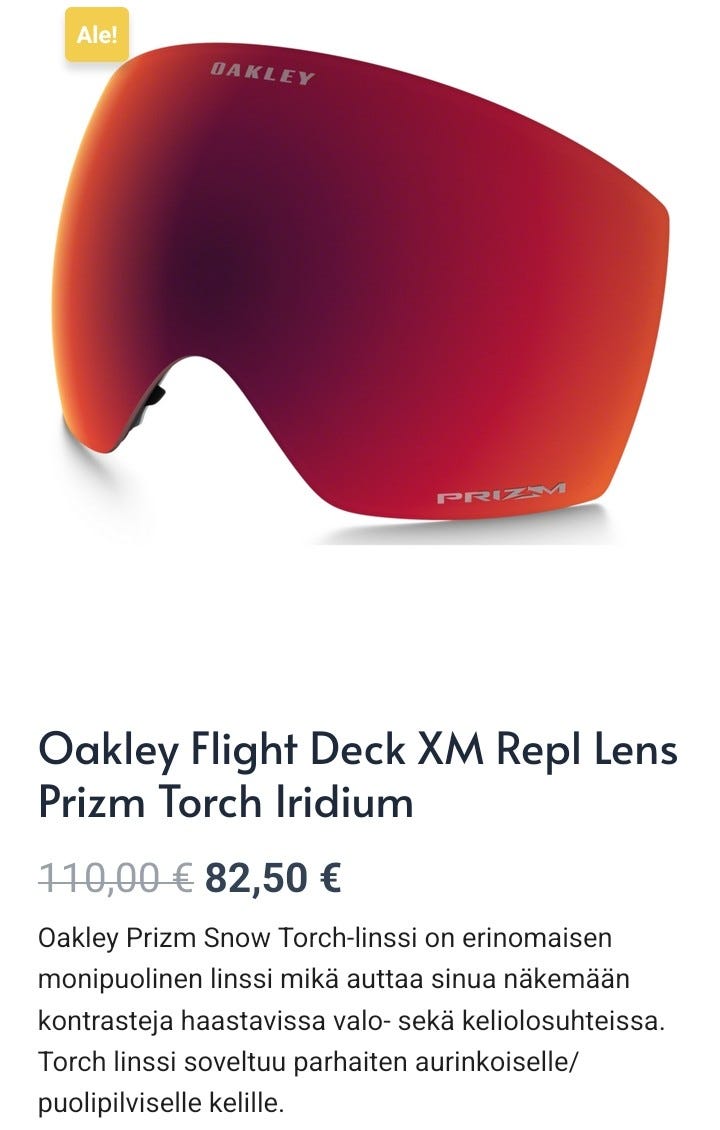This screenshot has width=720, height=1130.
Task: Click the Oakley Prizm Snow Torch-linssi description line
Action: coord(325,938)
